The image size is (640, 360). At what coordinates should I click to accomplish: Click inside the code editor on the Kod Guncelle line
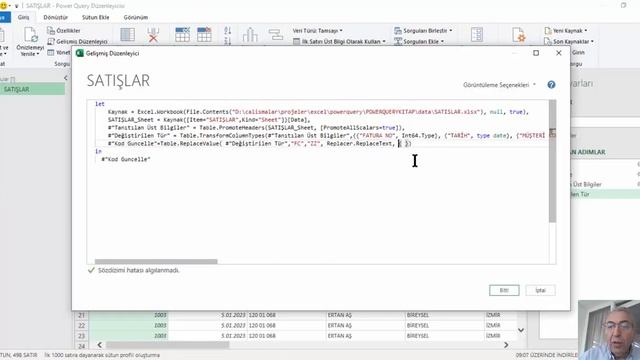[x=260, y=144]
